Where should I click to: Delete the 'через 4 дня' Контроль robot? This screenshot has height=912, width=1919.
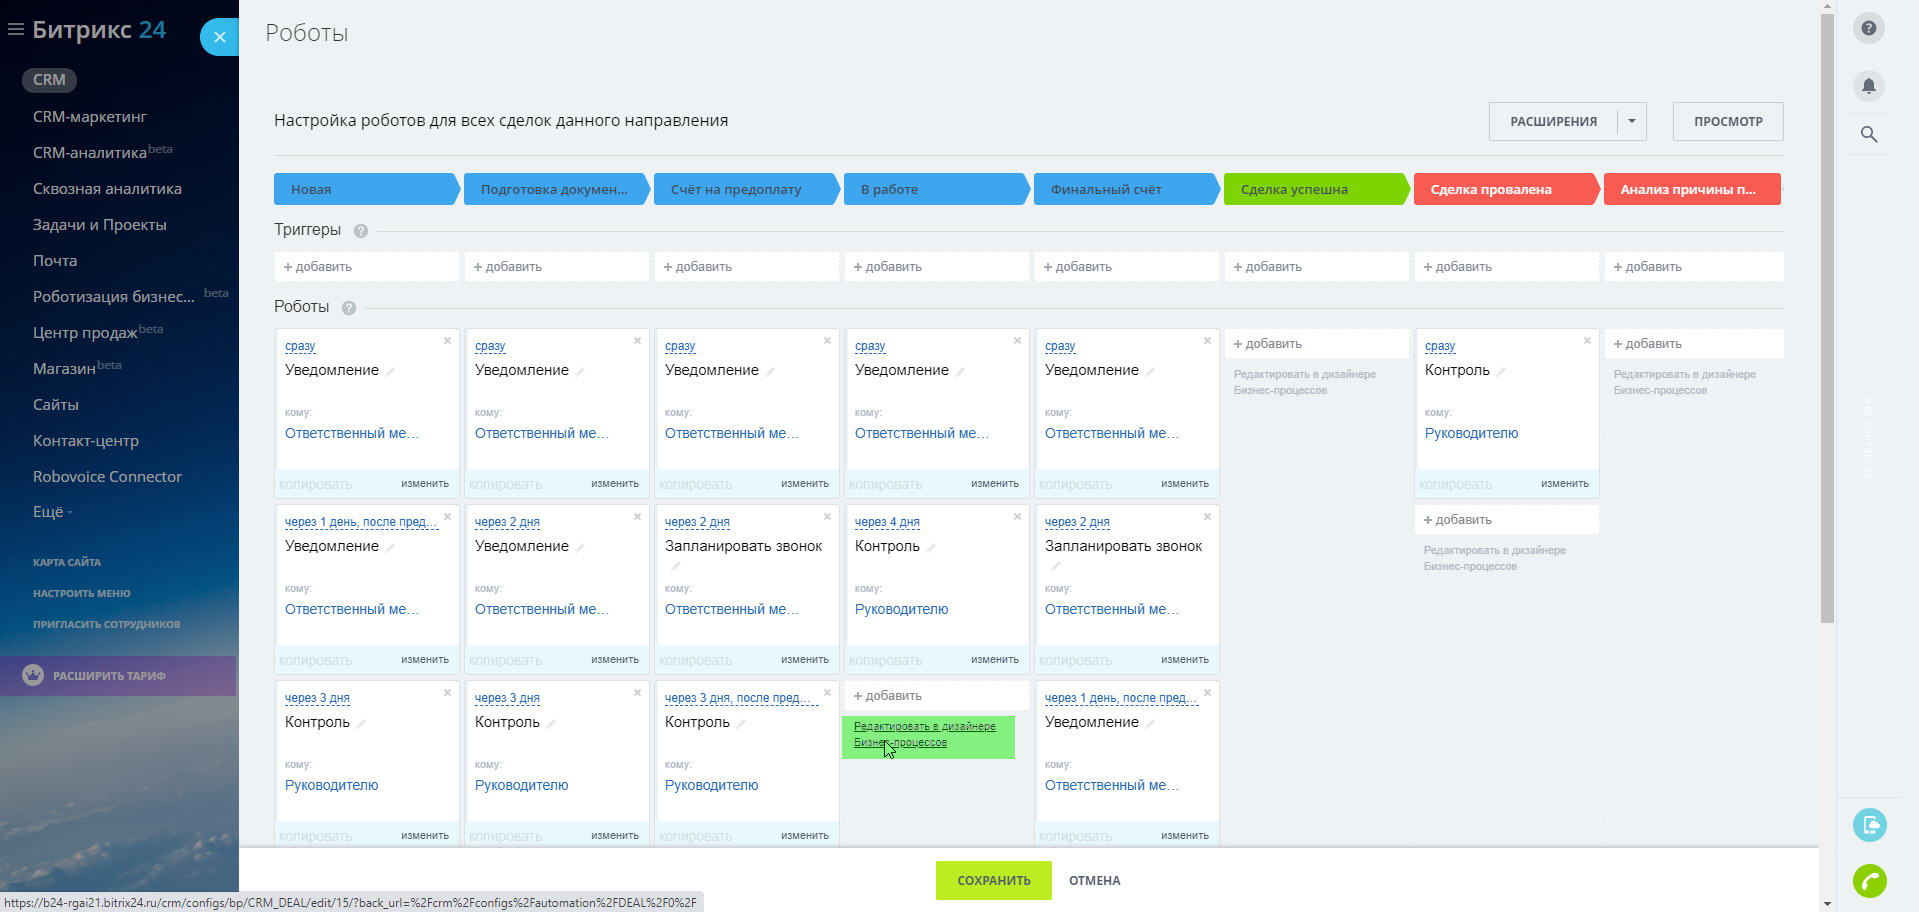click(1017, 517)
